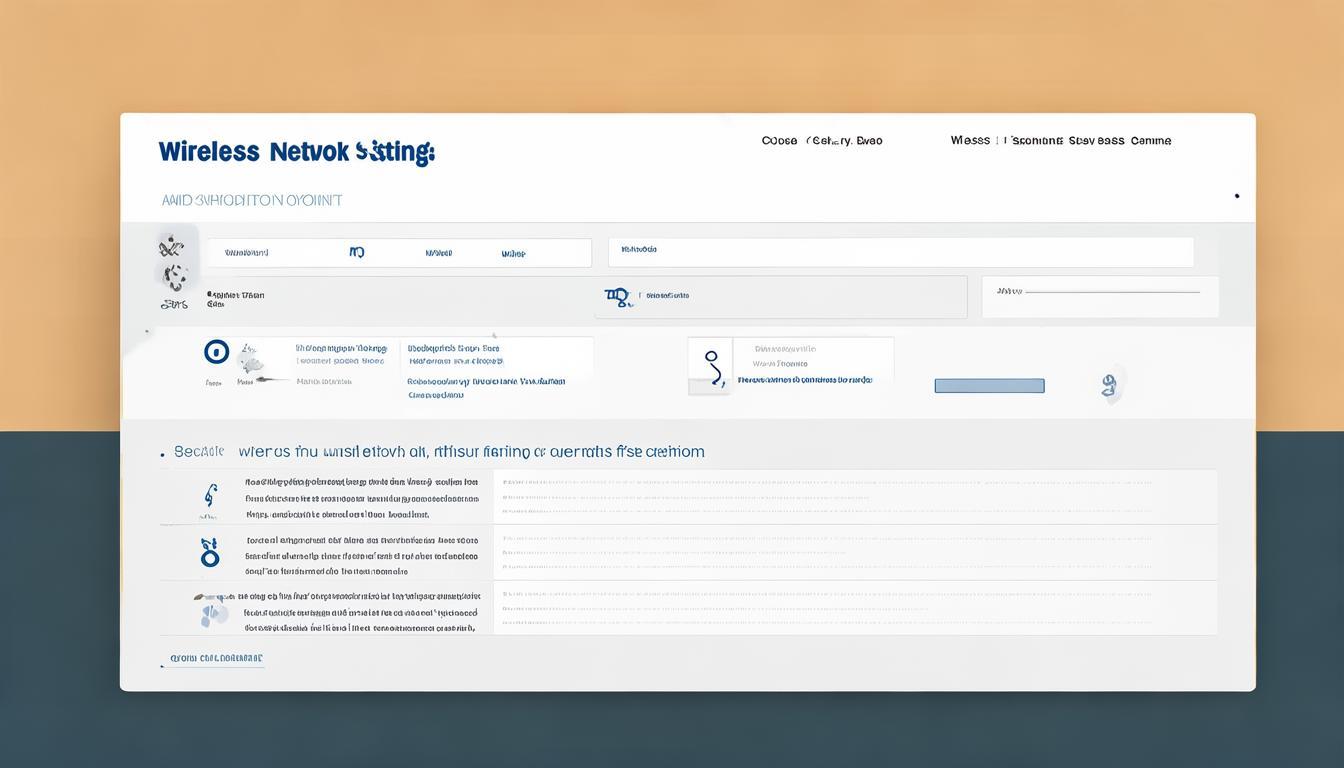
Task: Click middle icon in left sidebar
Action: [x=174, y=276]
